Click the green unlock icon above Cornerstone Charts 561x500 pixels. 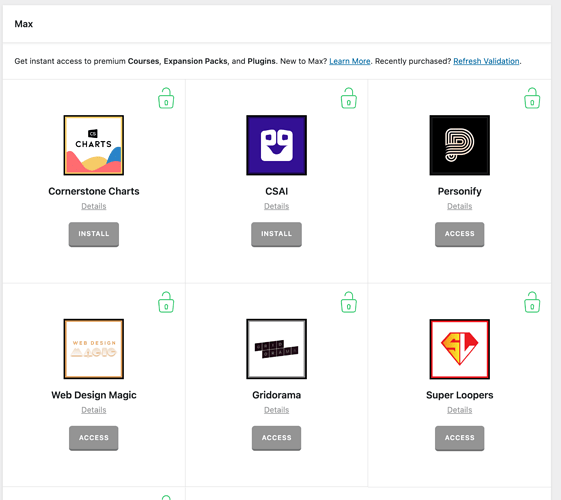click(x=166, y=98)
